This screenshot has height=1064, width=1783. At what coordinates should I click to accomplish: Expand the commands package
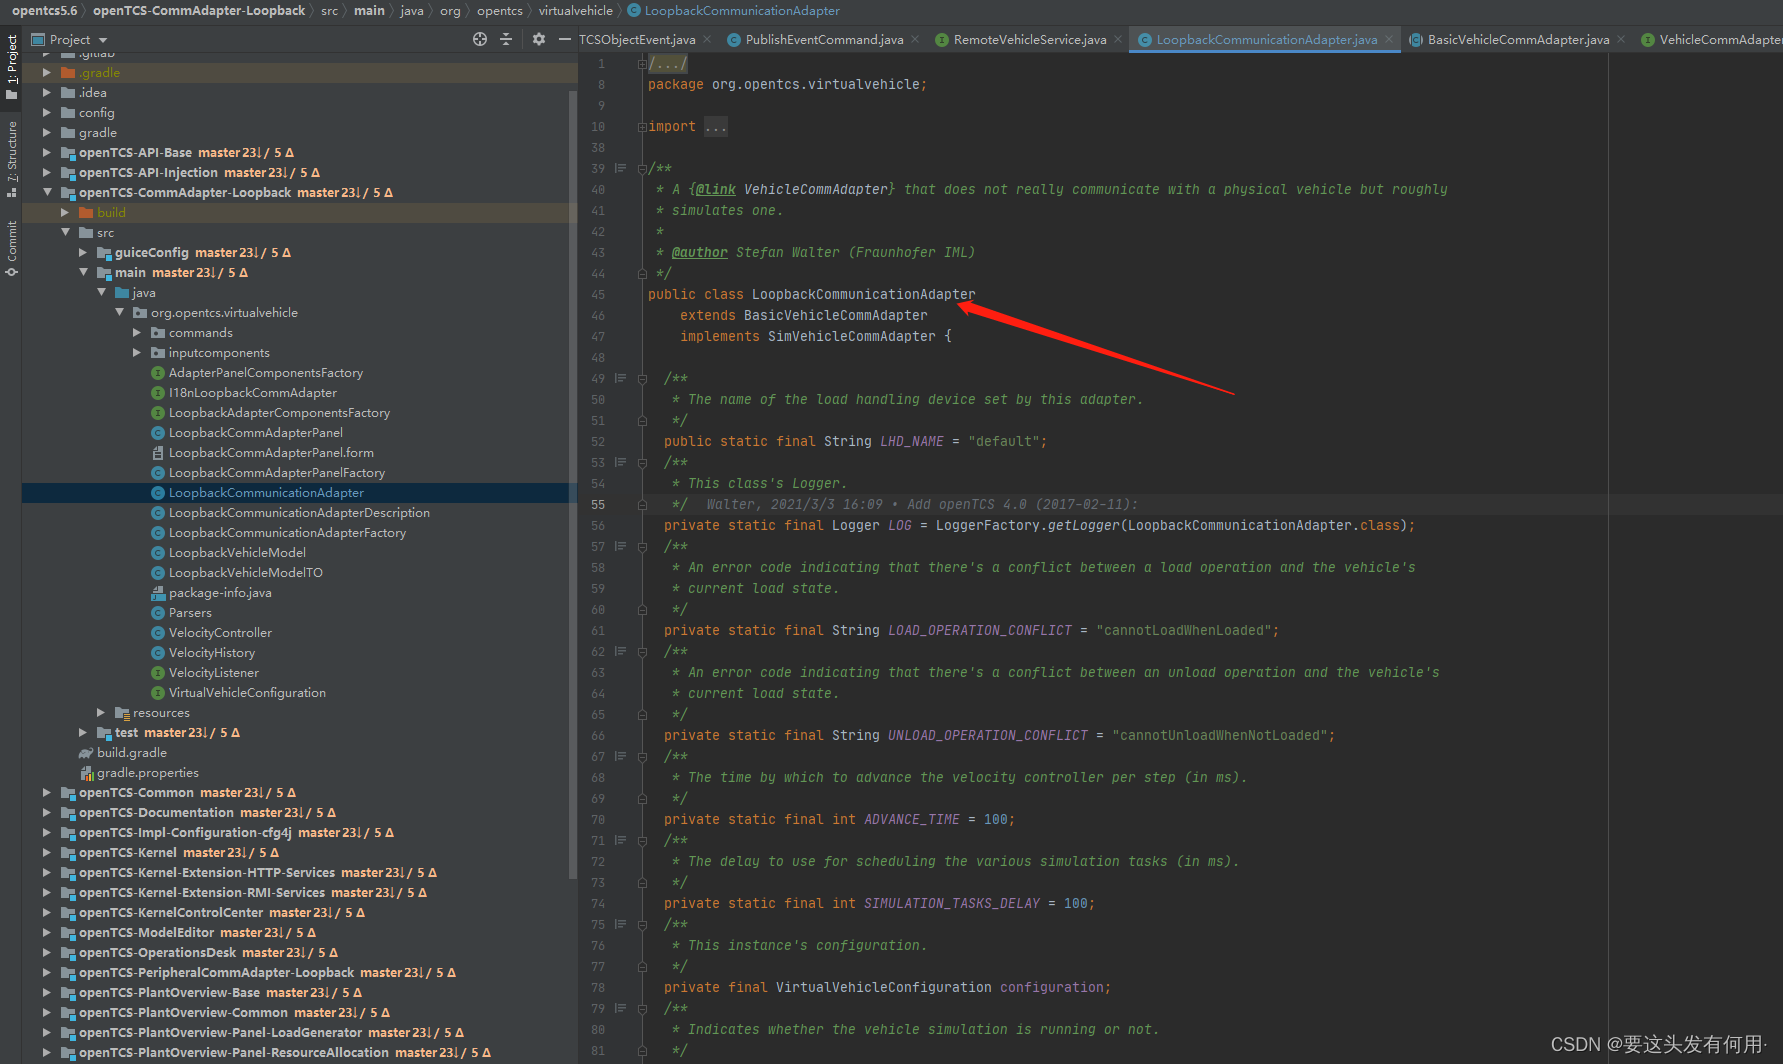[x=136, y=332]
